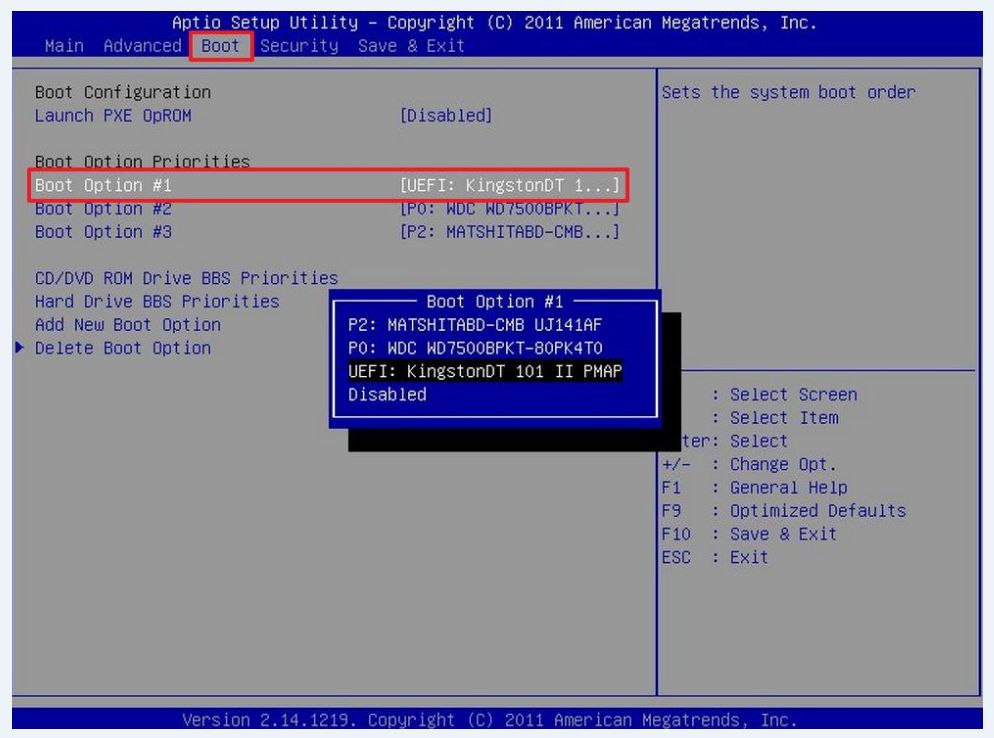Go to the Security tab

(299, 46)
